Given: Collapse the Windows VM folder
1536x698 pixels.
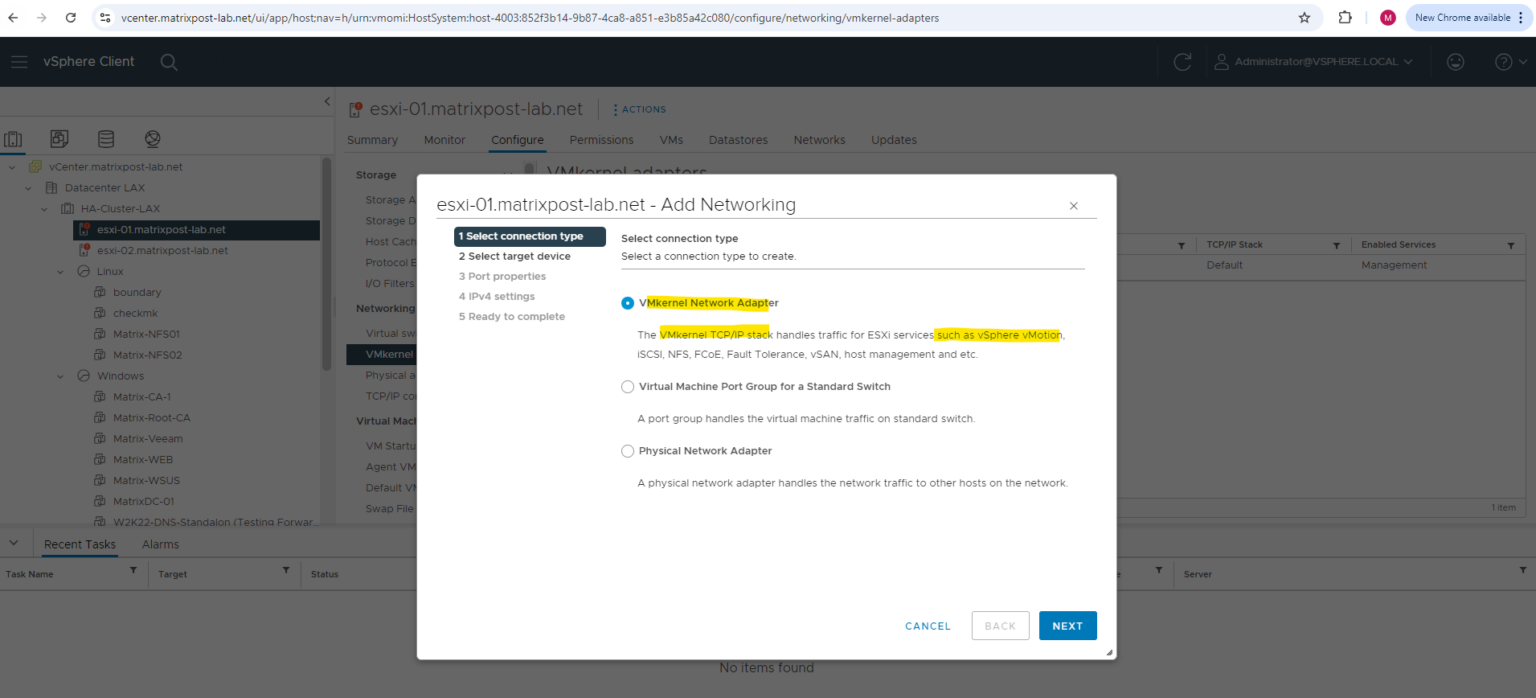Looking at the screenshot, I should click(x=58, y=375).
